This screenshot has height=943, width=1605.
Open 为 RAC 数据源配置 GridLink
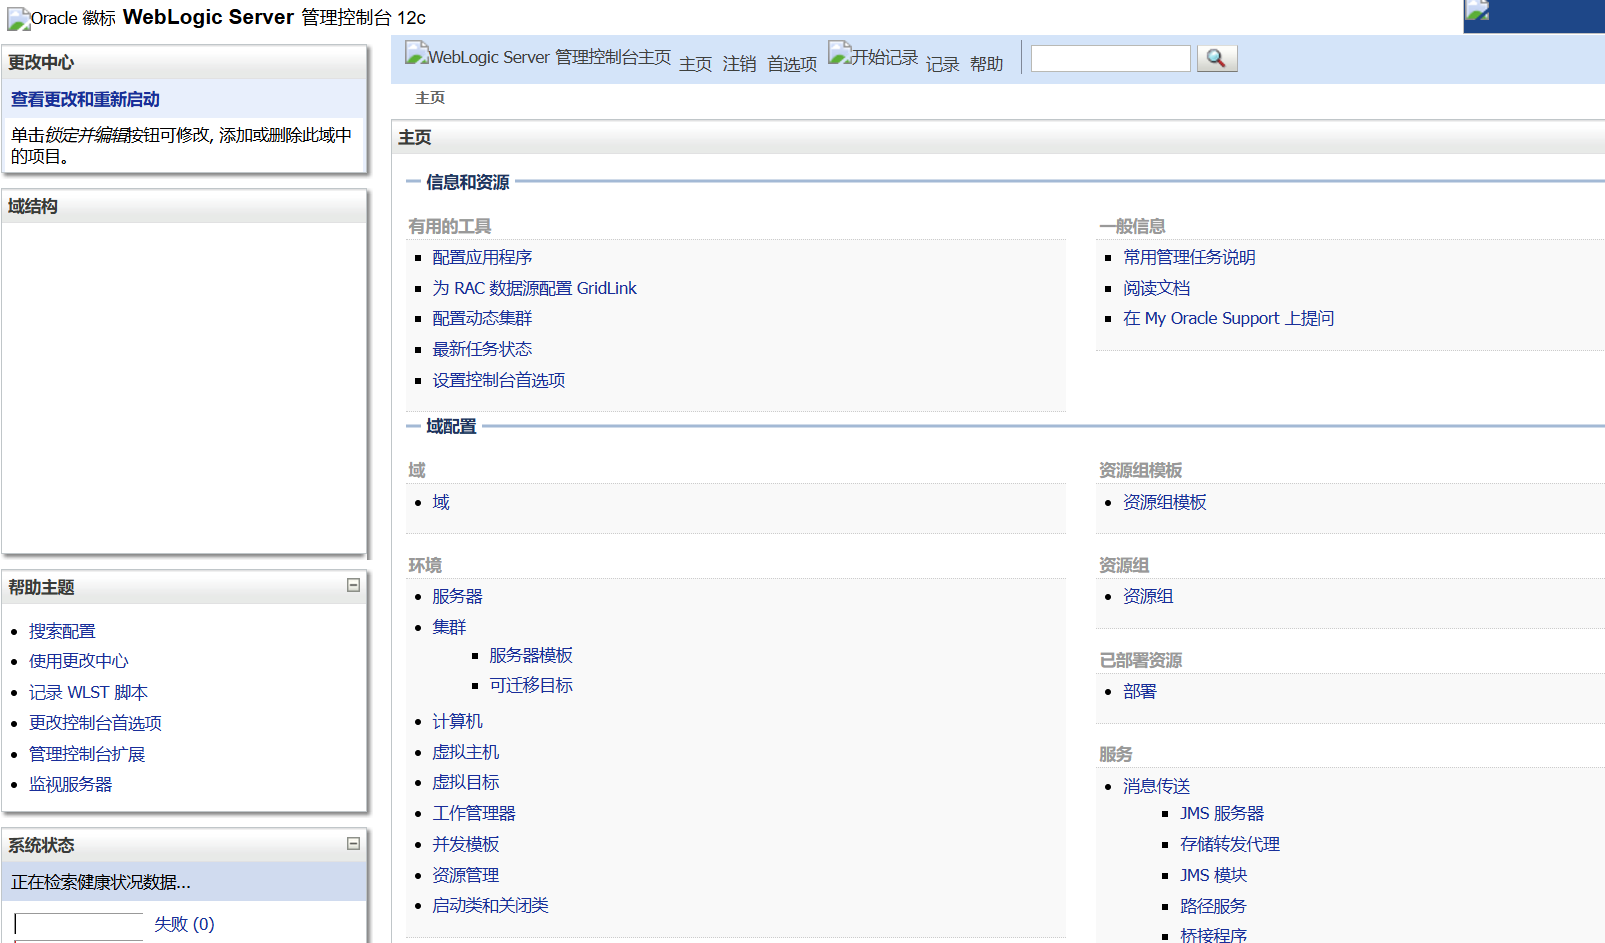click(x=534, y=288)
